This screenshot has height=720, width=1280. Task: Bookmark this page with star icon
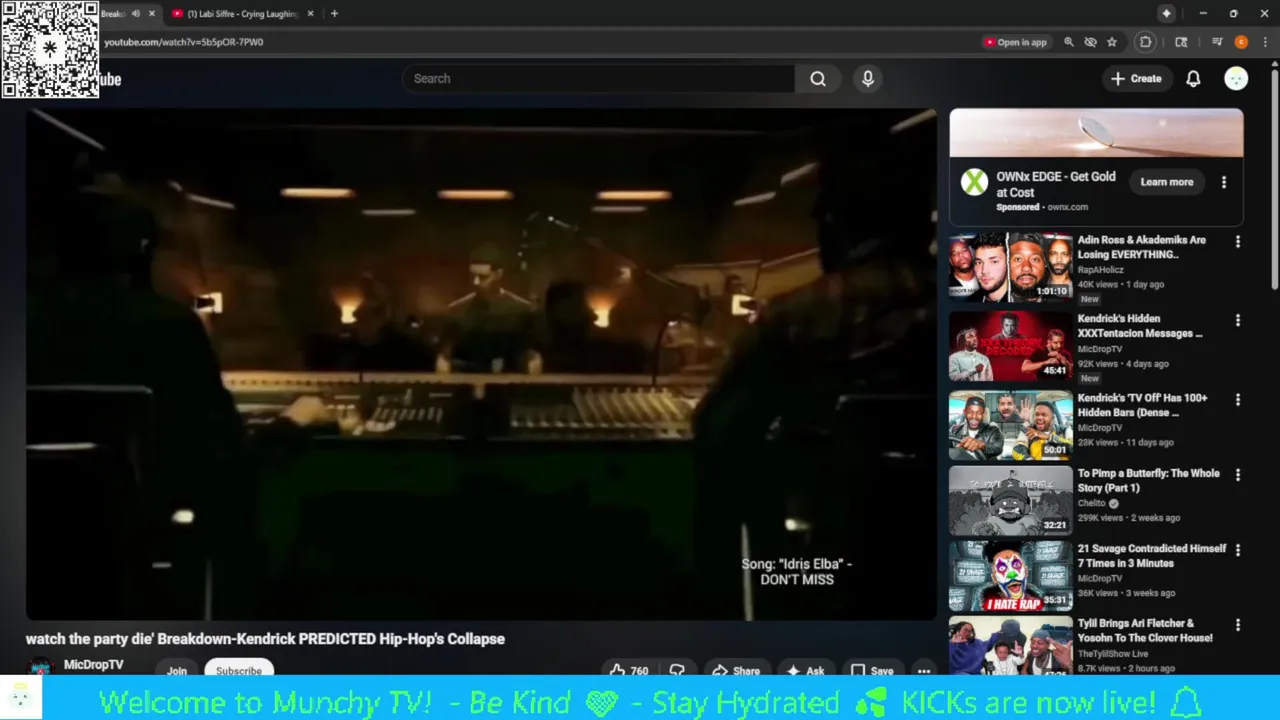click(x=1112, y=42)
